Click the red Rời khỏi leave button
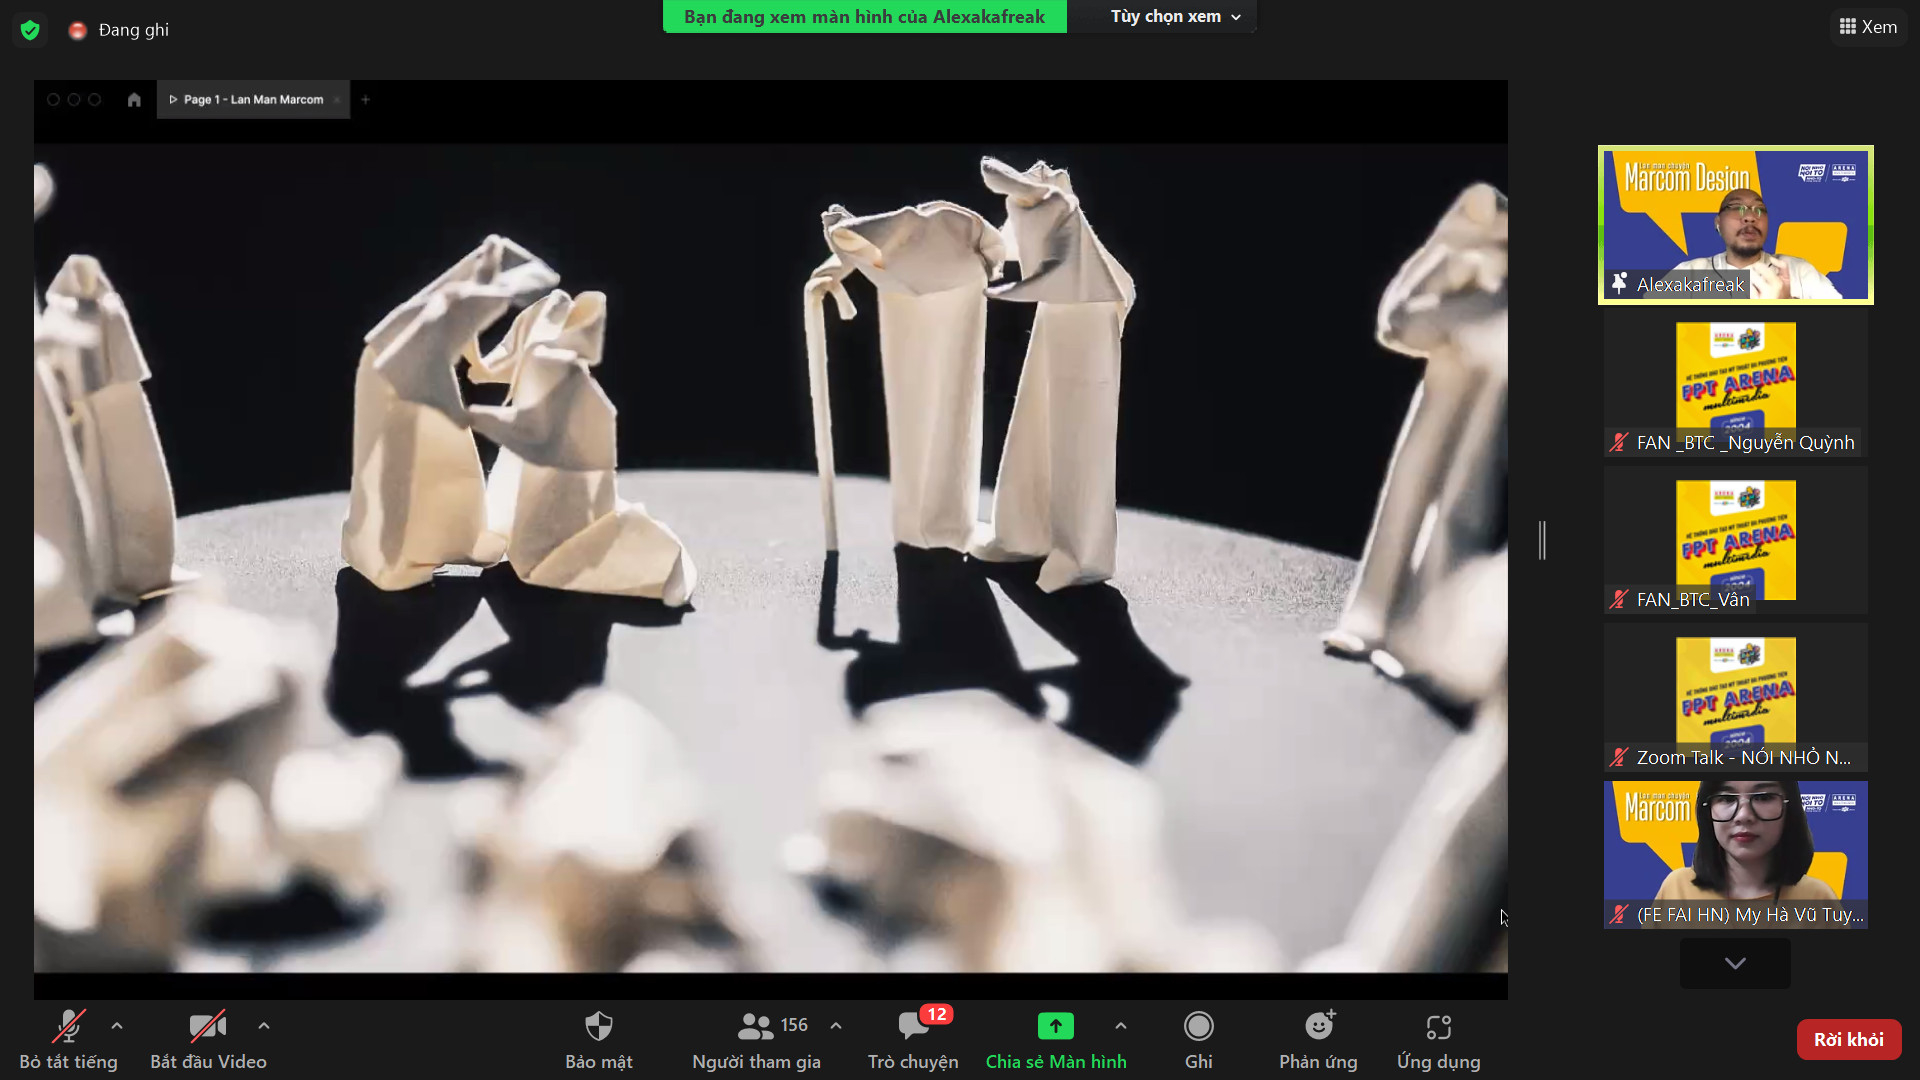This screenshot has width=1920, height=1080. click(x=1849, y=1039)
